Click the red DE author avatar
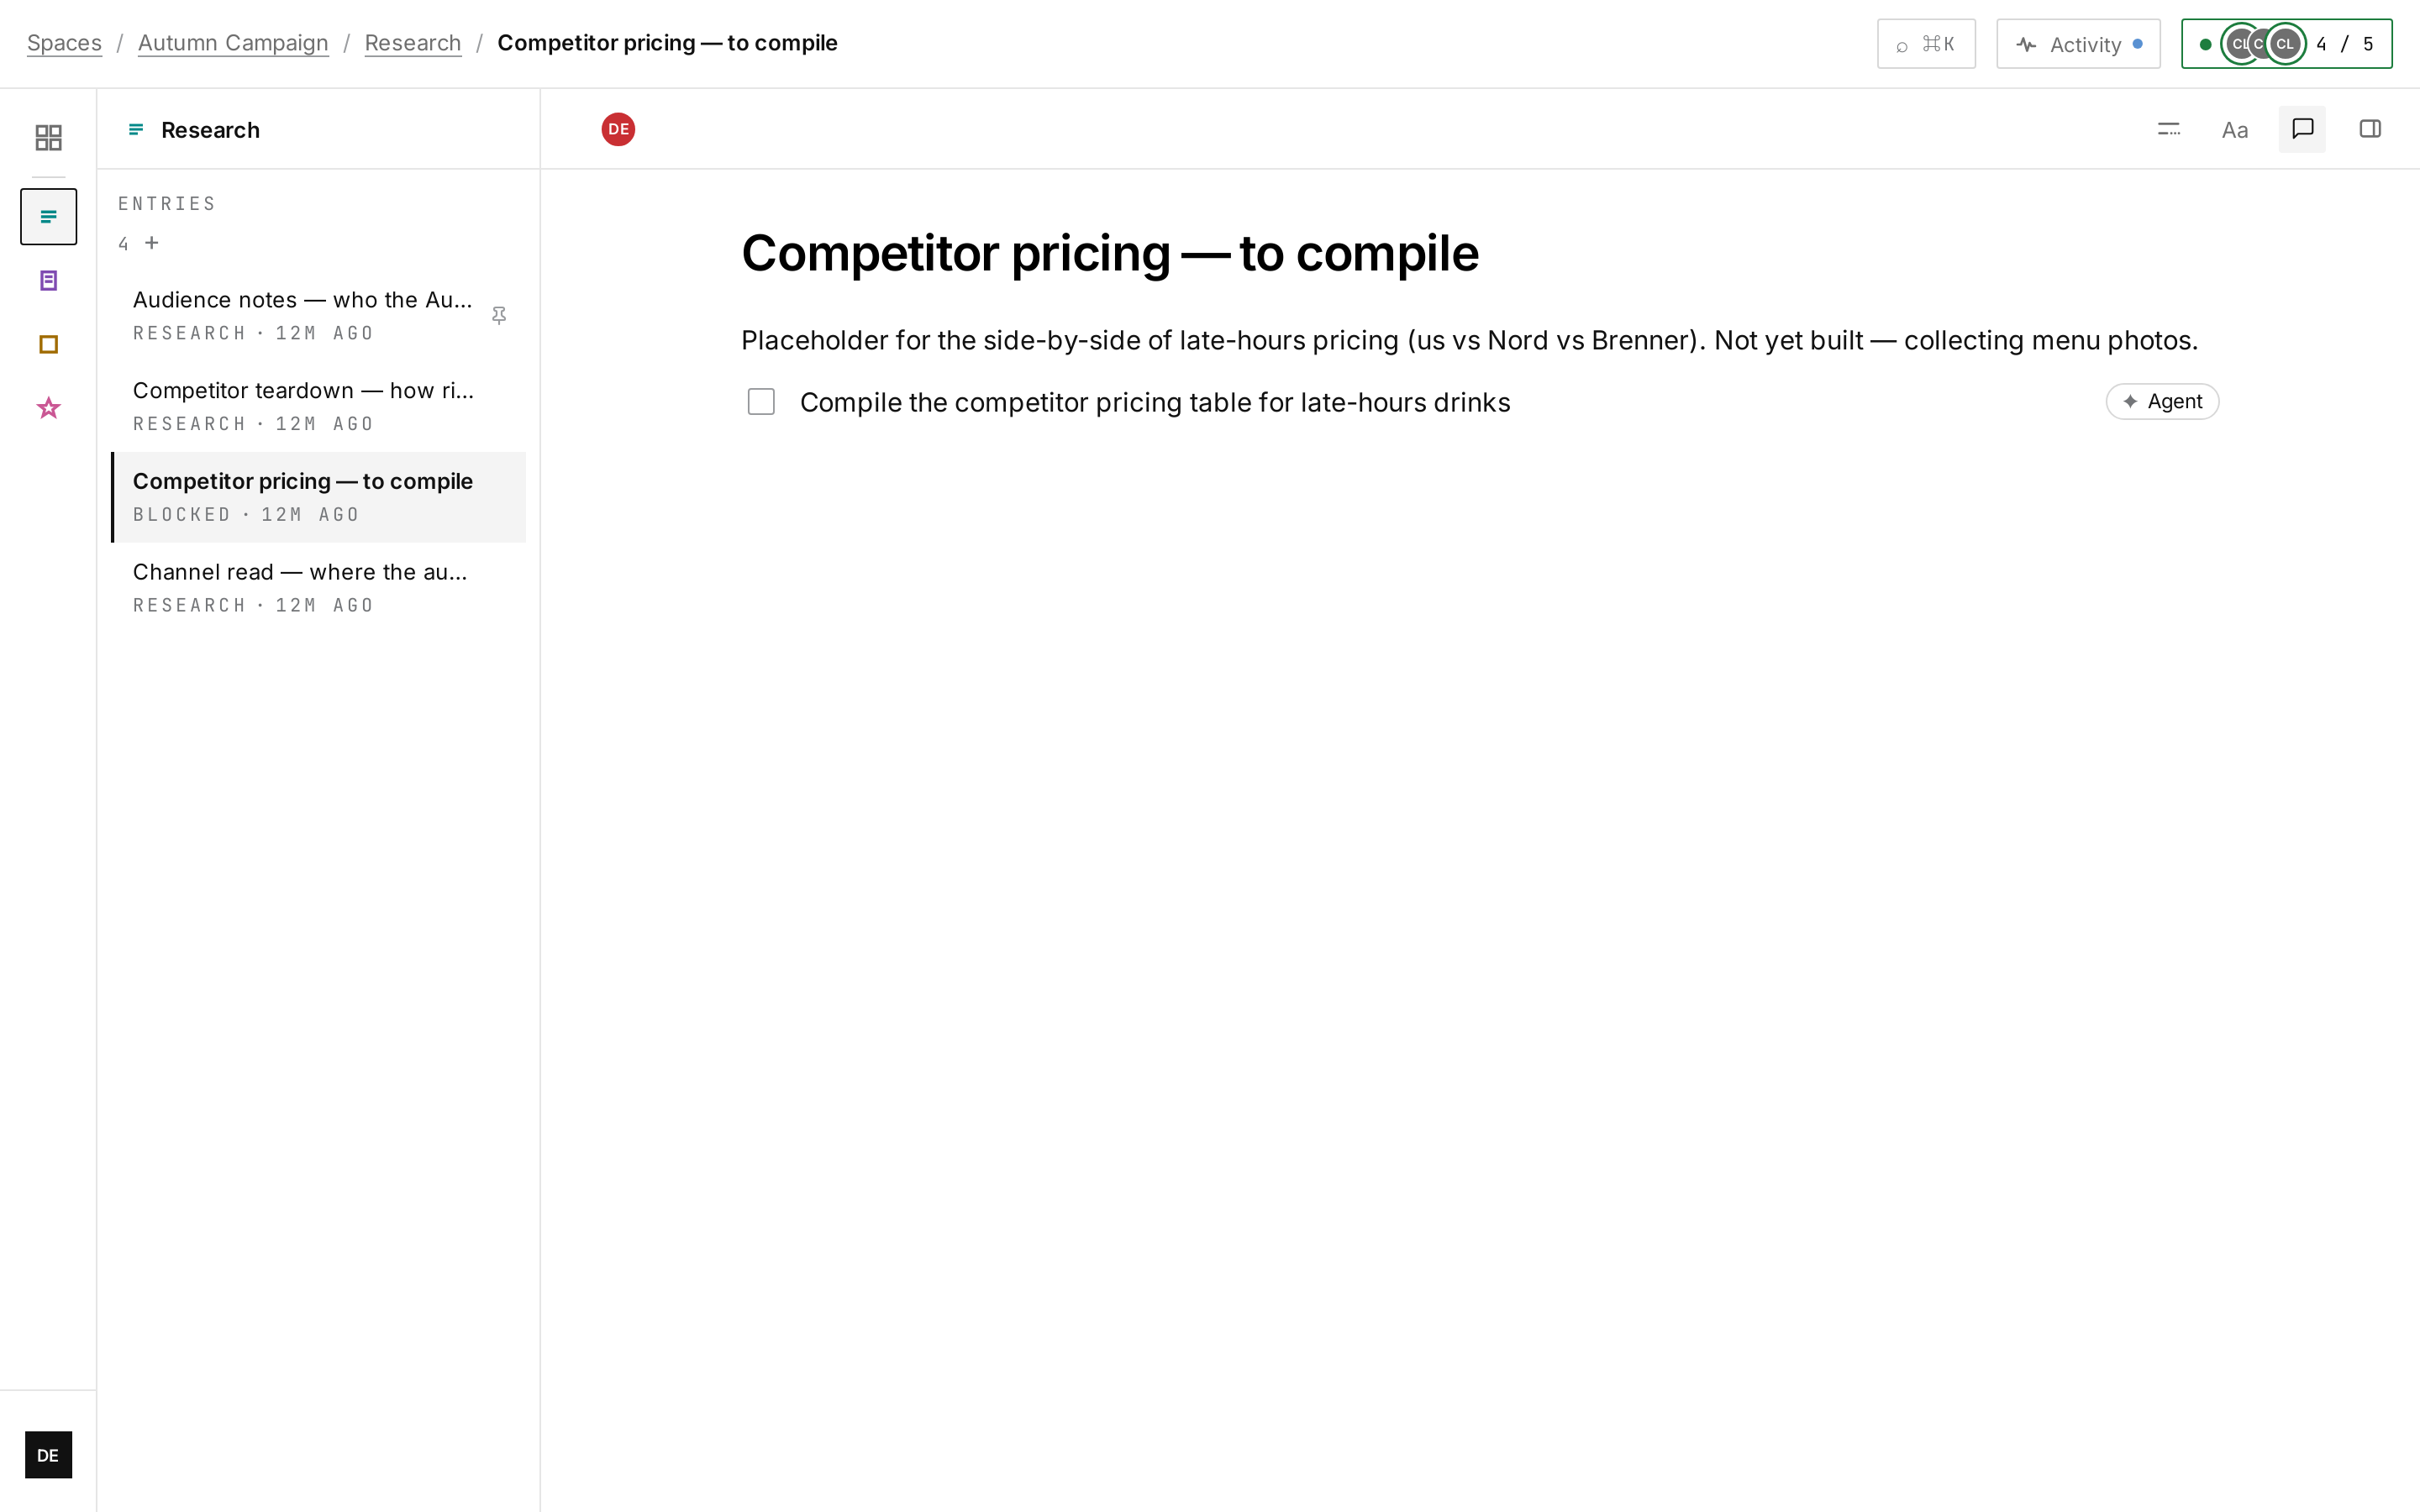This screenshot has height=1512, width=2420. (x=618, y=129)
